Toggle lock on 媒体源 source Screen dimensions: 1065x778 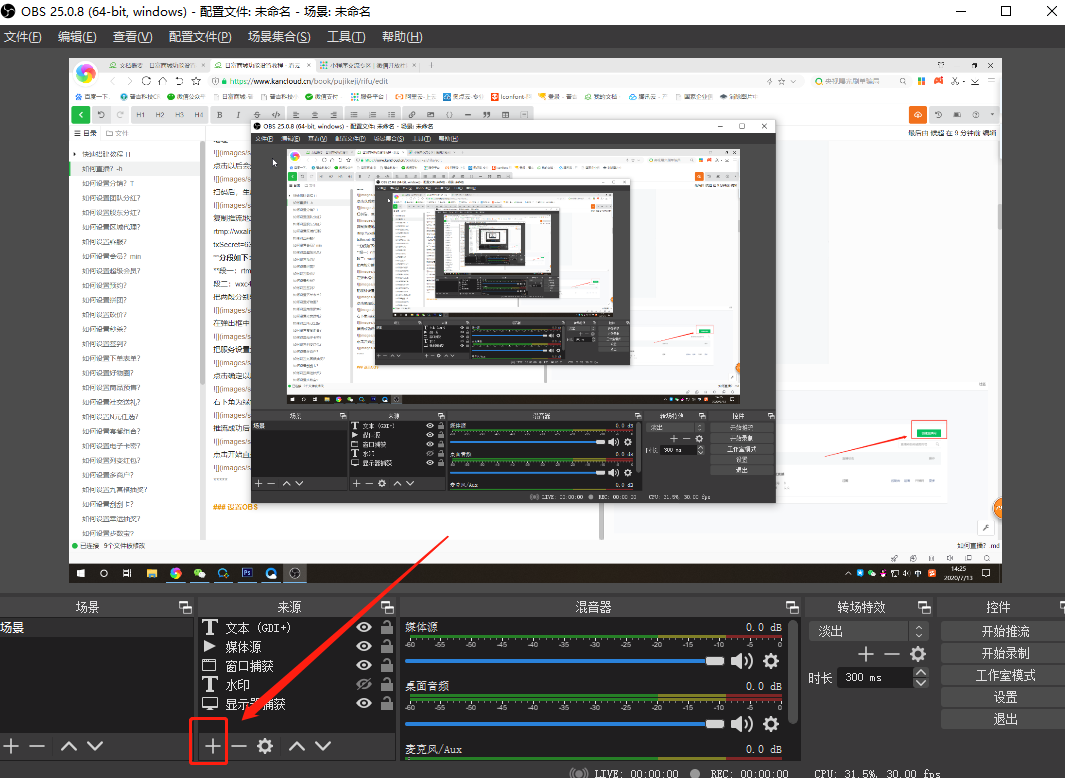386,646
